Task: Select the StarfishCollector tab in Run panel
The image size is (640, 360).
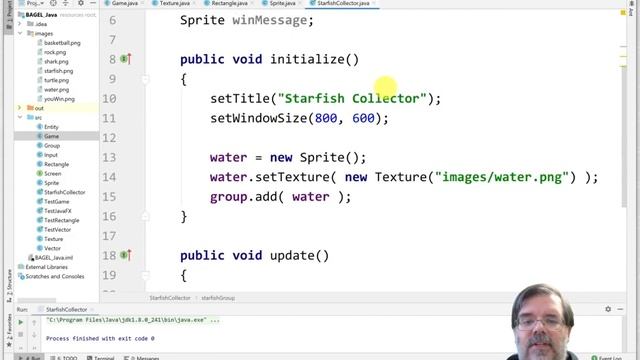Action: (66, 309)
